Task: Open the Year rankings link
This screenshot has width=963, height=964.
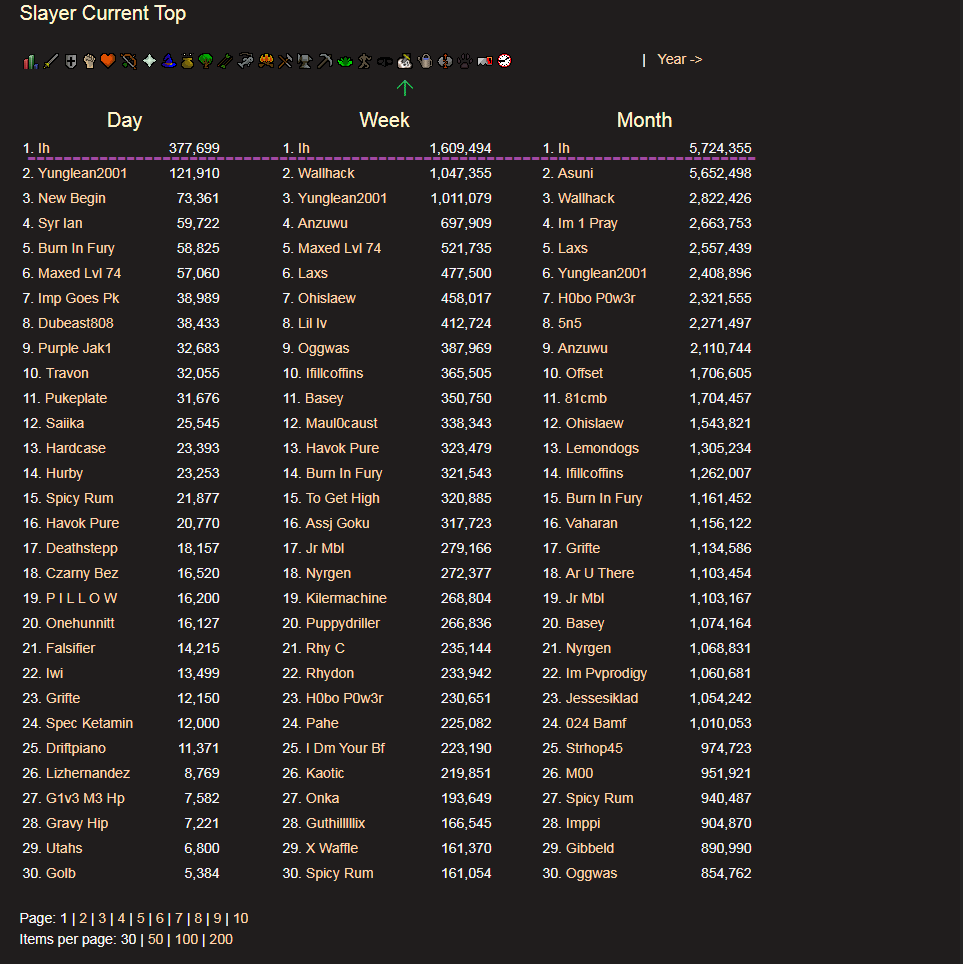Action: [679, 59]
